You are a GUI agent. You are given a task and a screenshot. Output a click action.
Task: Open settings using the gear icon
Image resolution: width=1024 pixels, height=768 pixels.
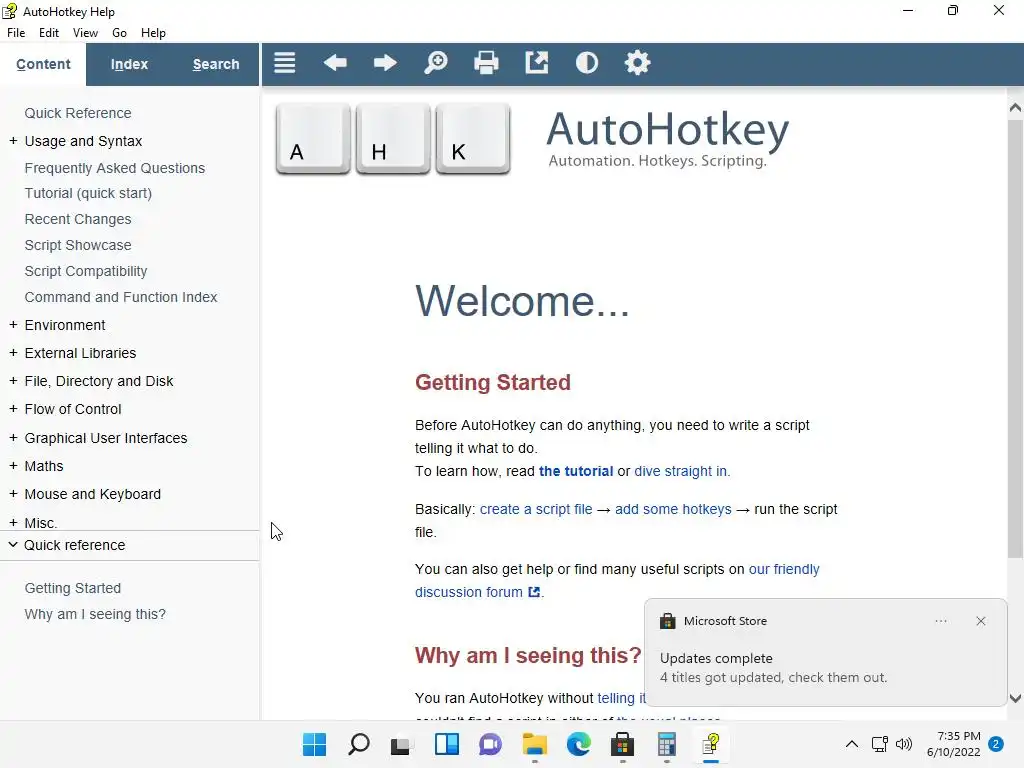click(637, 63)
